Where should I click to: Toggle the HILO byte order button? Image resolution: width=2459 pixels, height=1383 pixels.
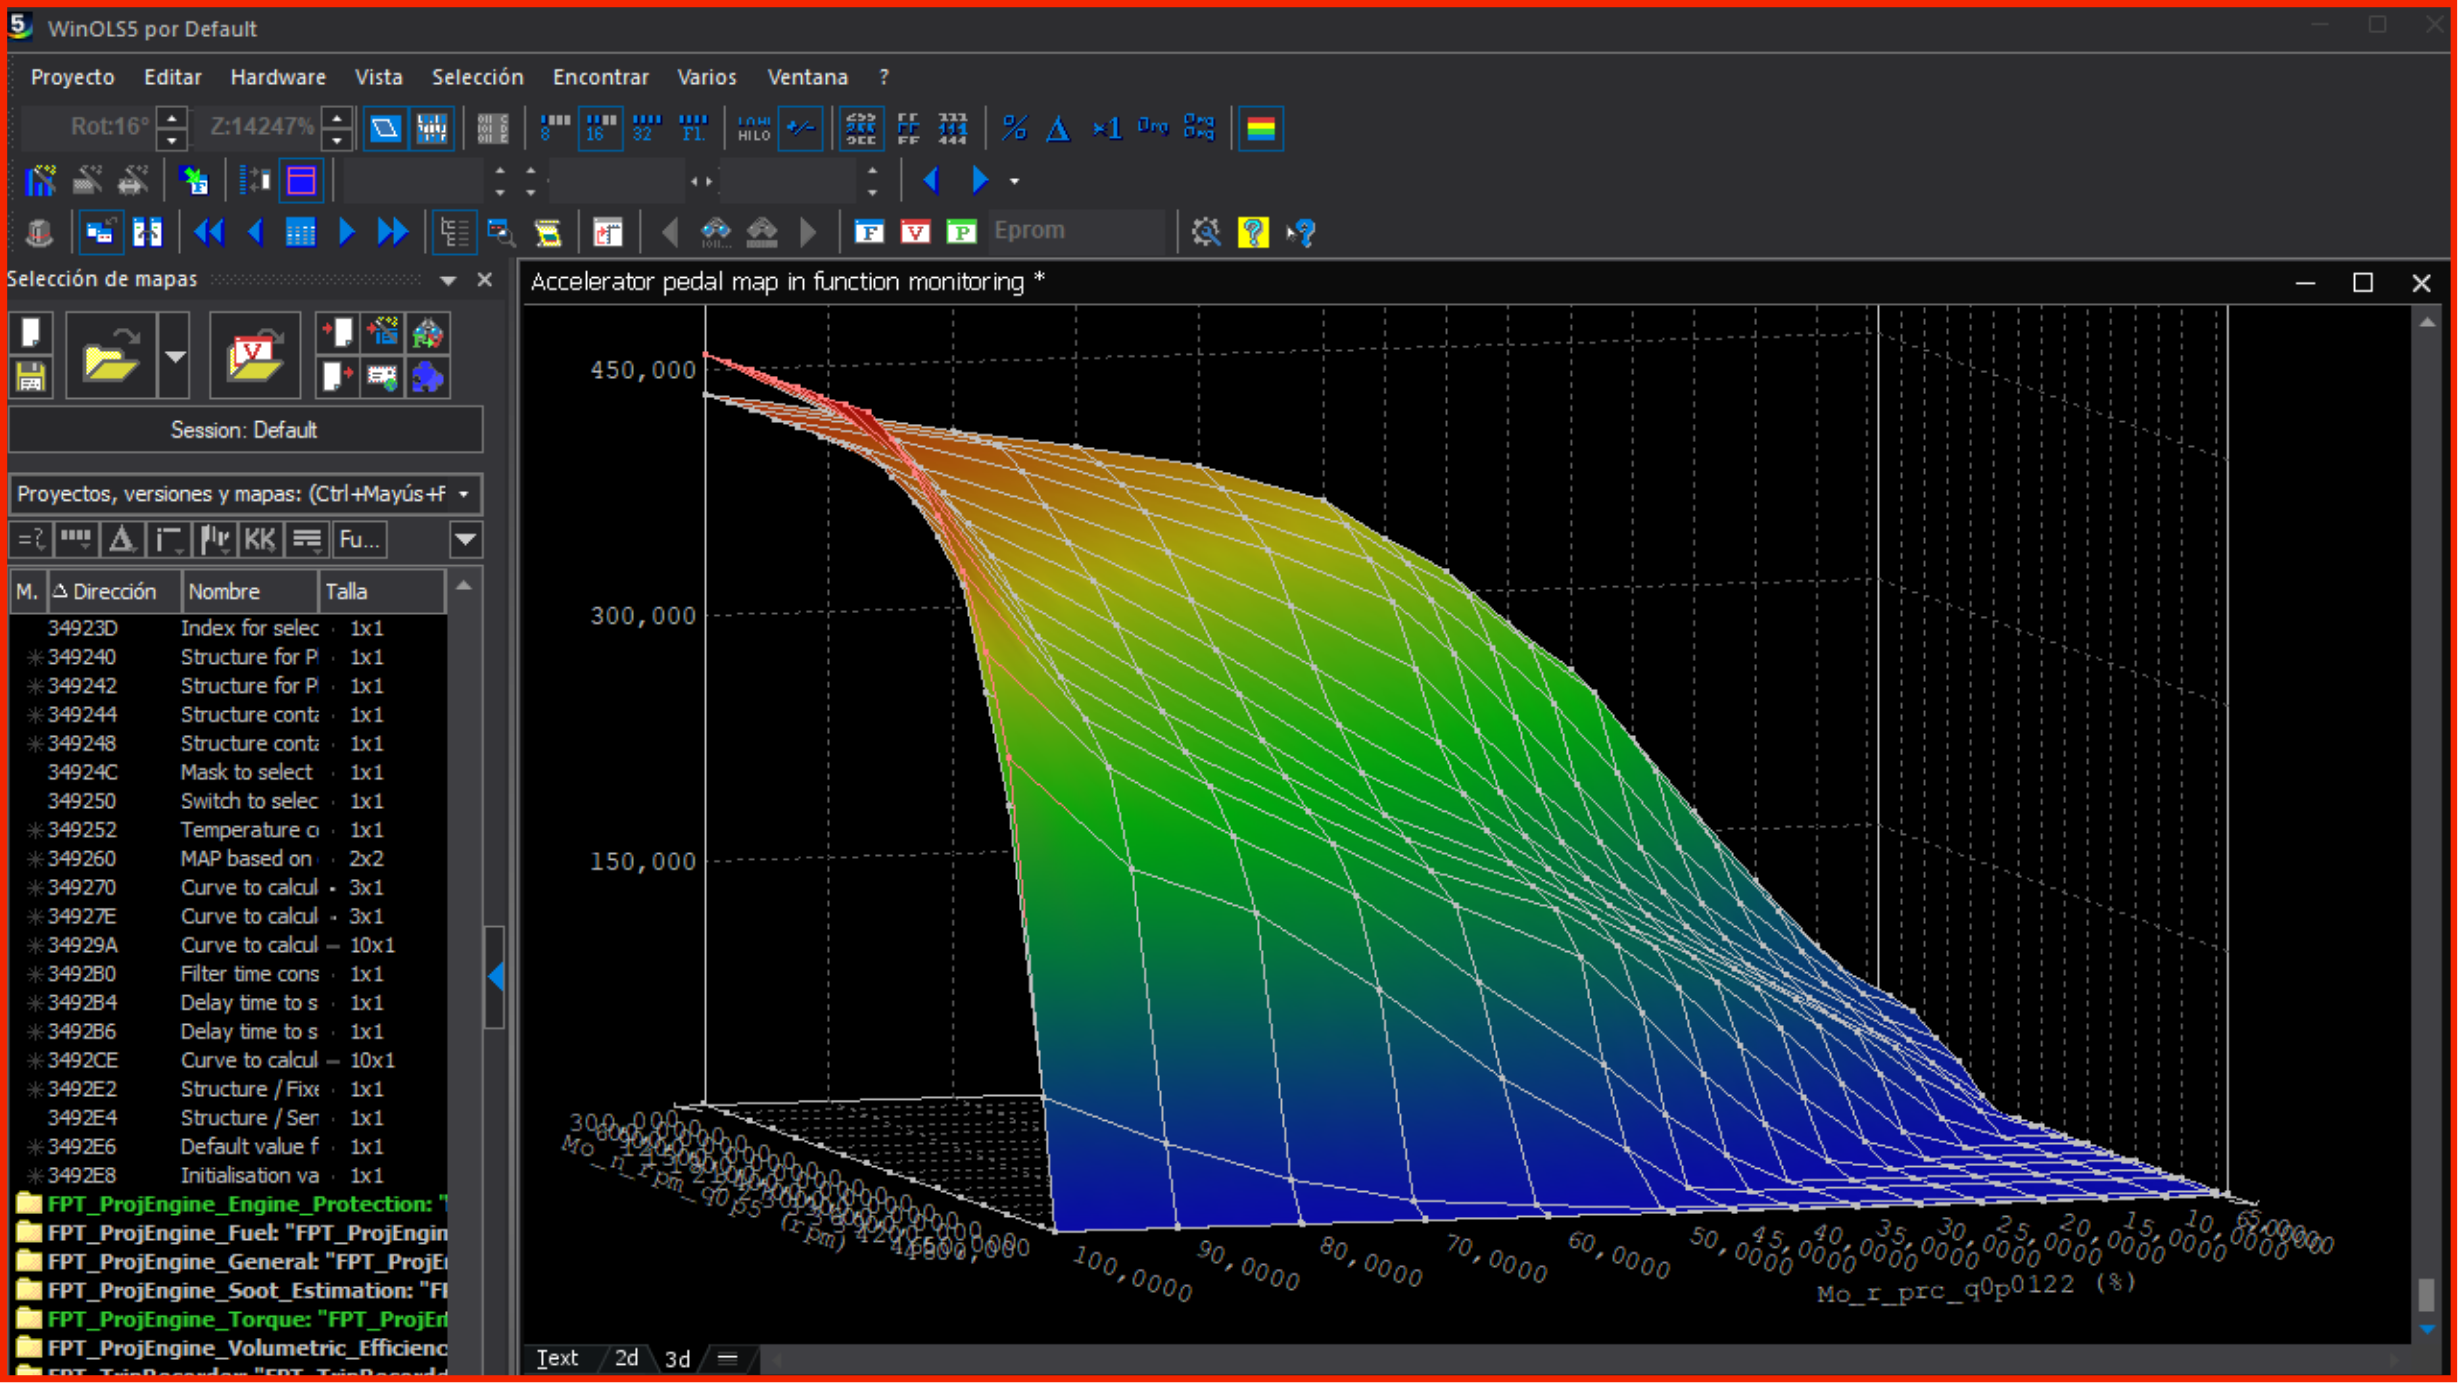(753, 128)
